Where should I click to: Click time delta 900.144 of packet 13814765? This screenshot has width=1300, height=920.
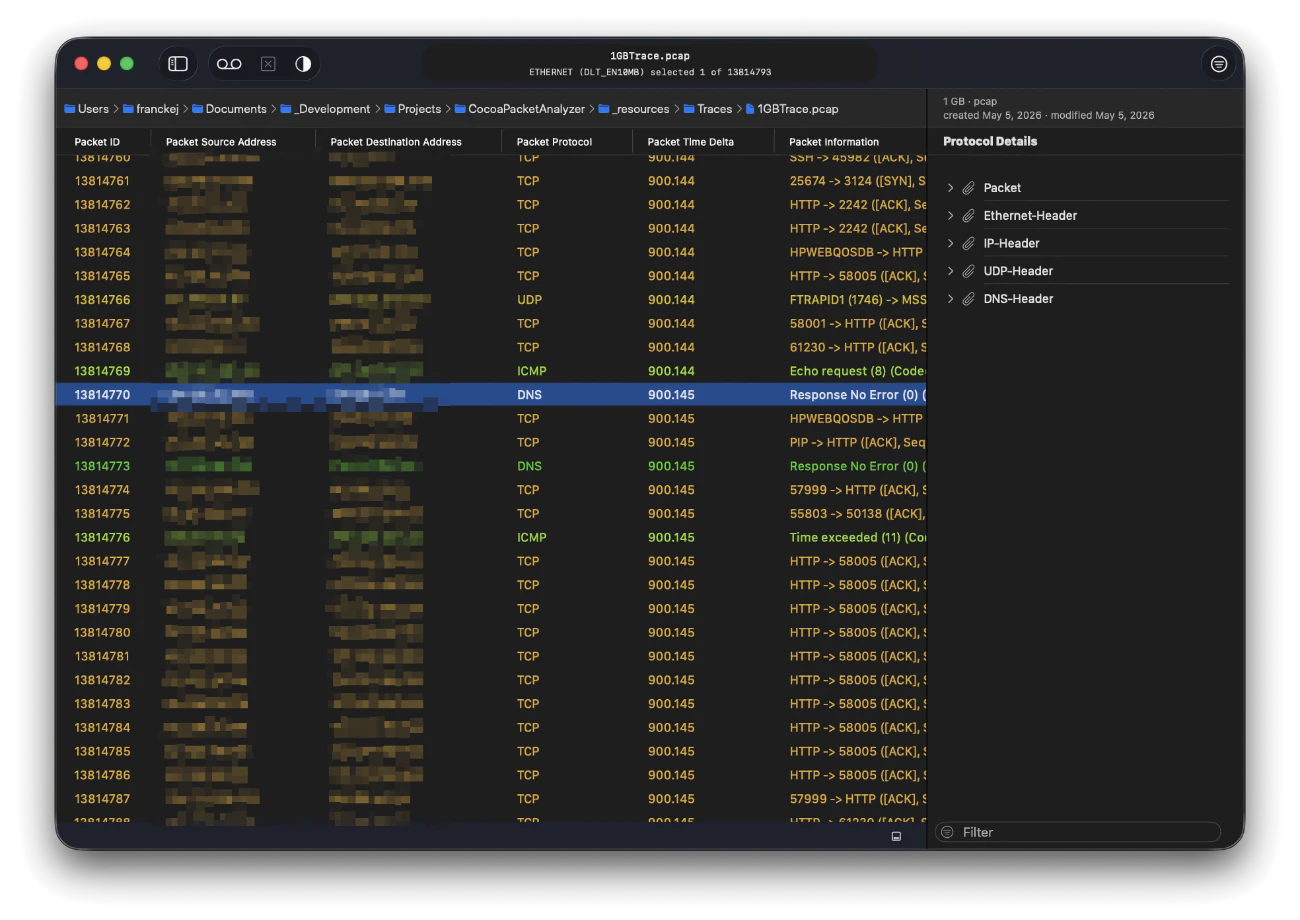[x=671, y=276]
